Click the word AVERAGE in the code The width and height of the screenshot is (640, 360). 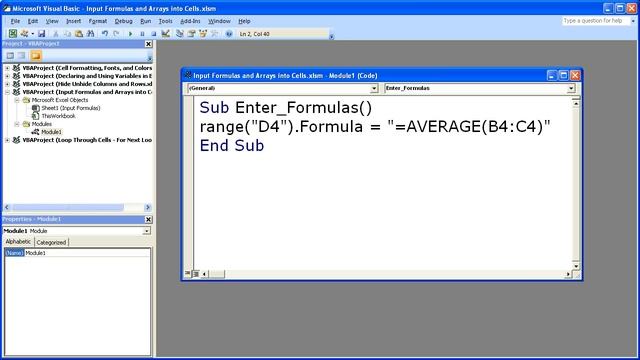click(x=443, y=127)
